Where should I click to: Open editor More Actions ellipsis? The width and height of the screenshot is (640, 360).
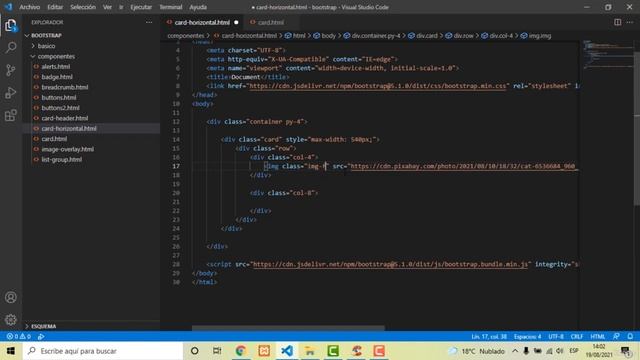pyautogui.click(x=630, y=22)
